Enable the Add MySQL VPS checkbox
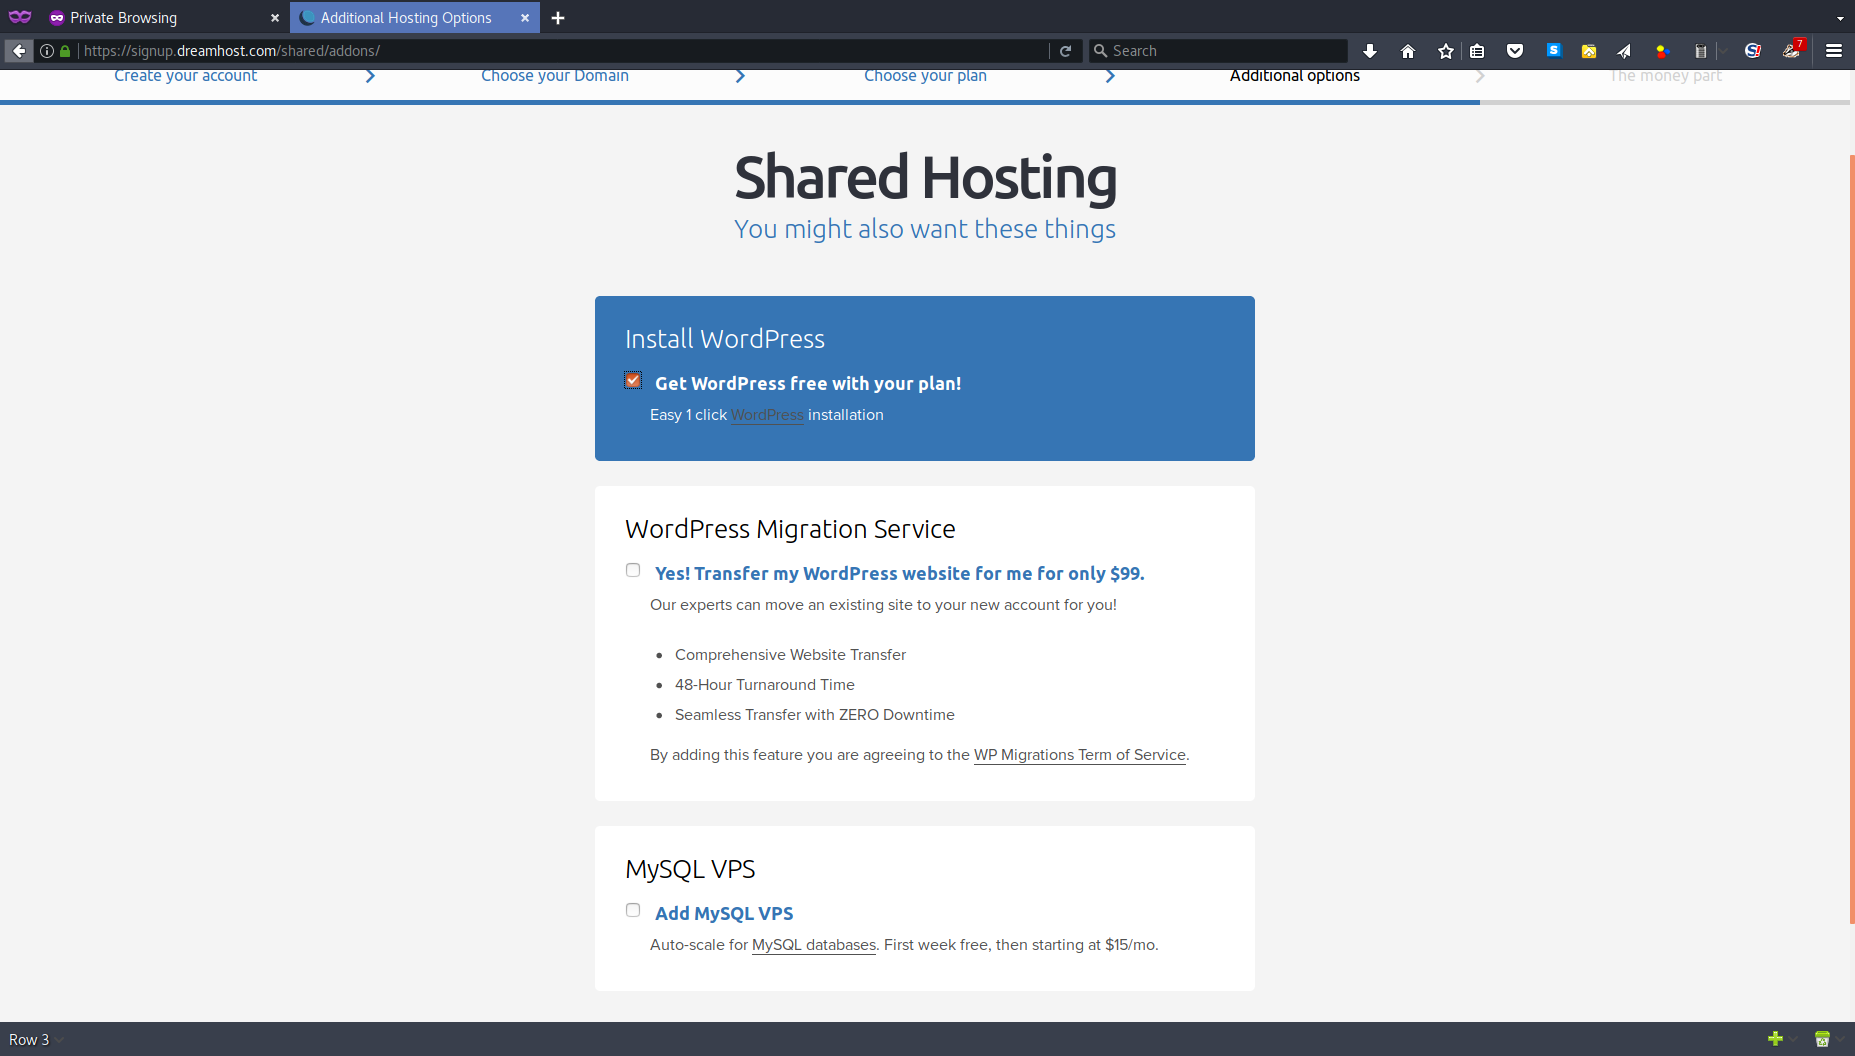Screen dimensions: 1855x1056 [x=633, y=910]
